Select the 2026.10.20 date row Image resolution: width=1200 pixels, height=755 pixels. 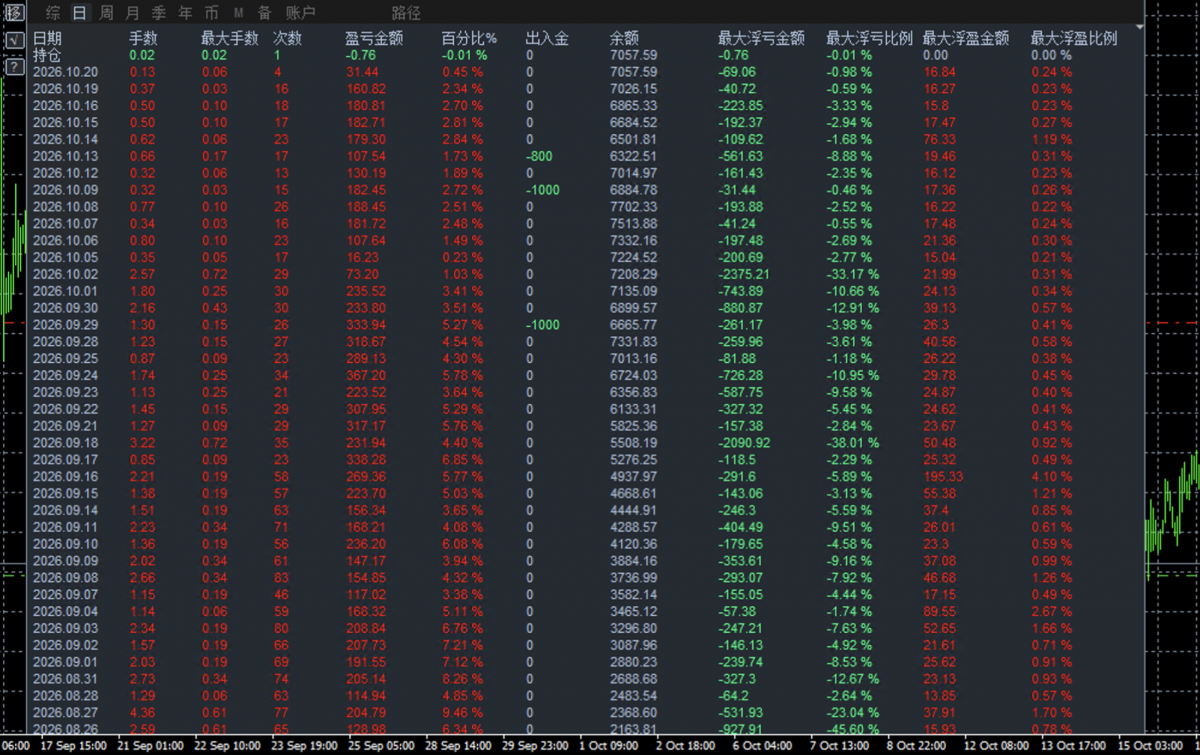click(x=66, y=72)
